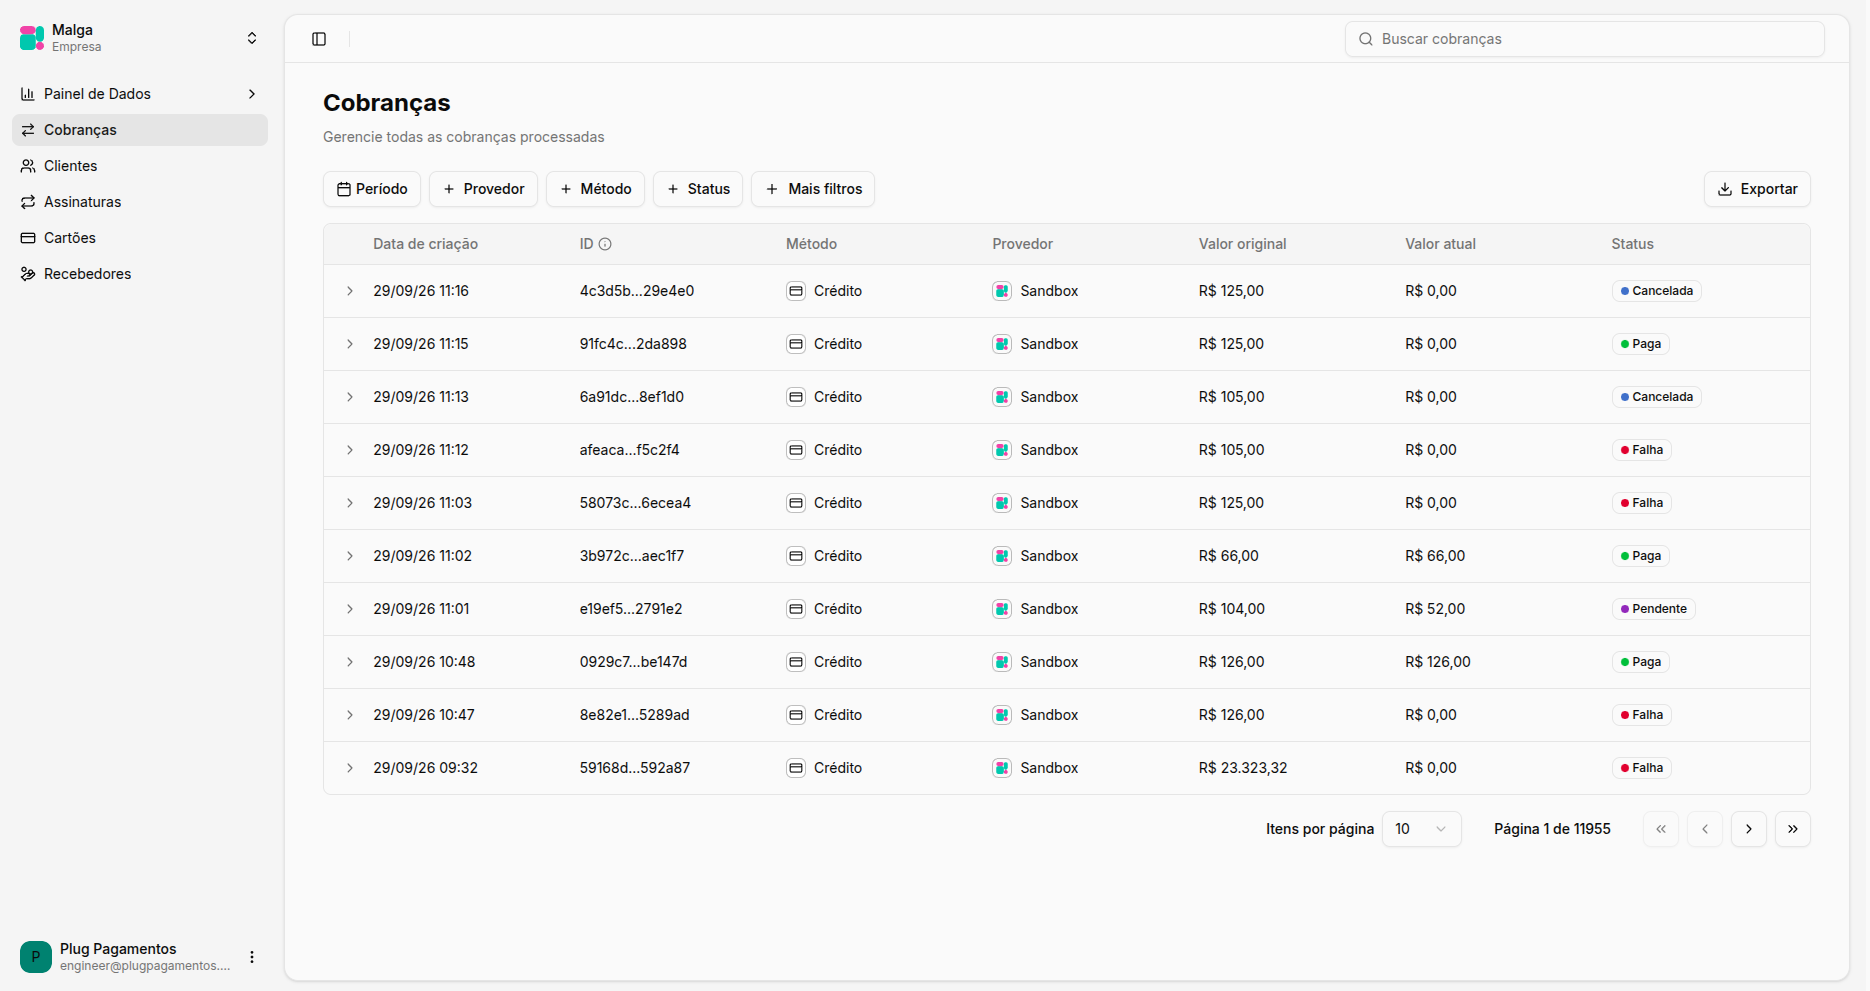Open the user options three-dot menu
Screen dimensions: 1870x991
click(252, 957)
